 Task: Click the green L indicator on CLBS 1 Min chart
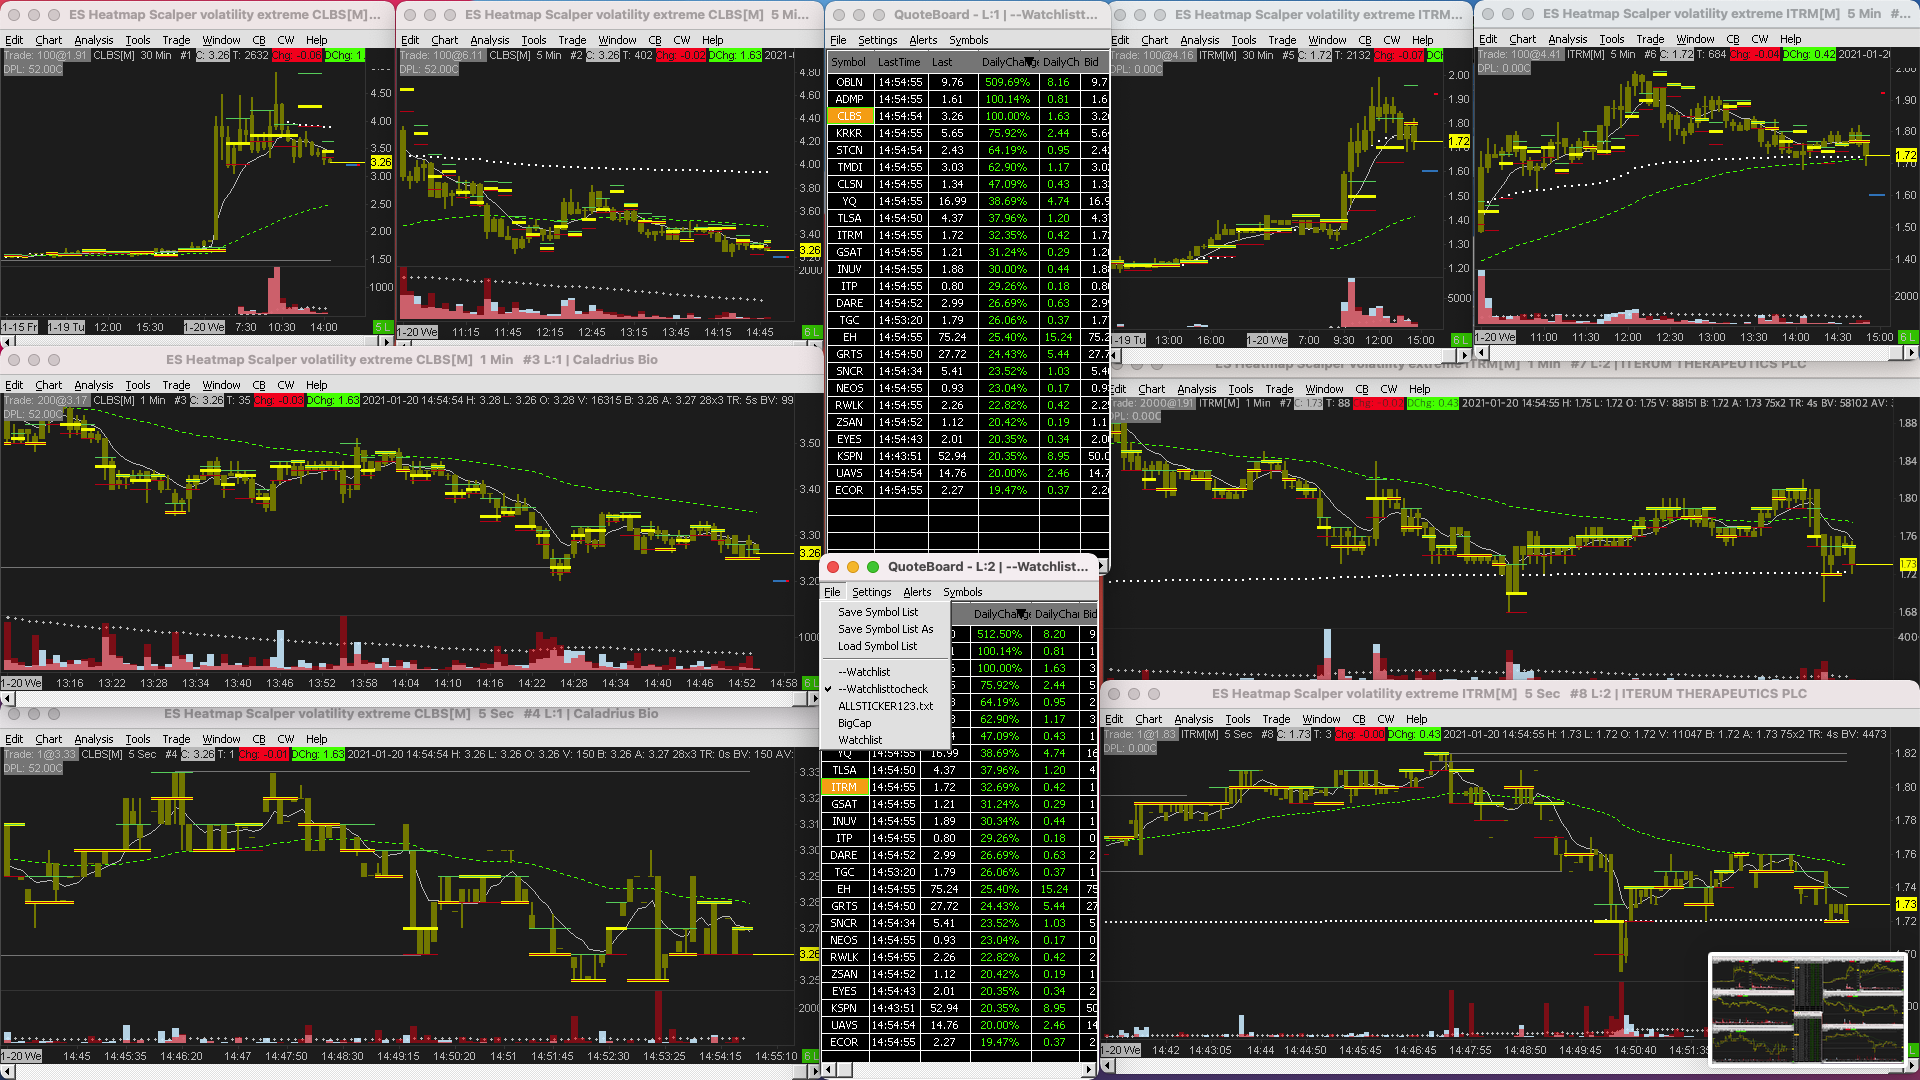(x=809, y=683)
